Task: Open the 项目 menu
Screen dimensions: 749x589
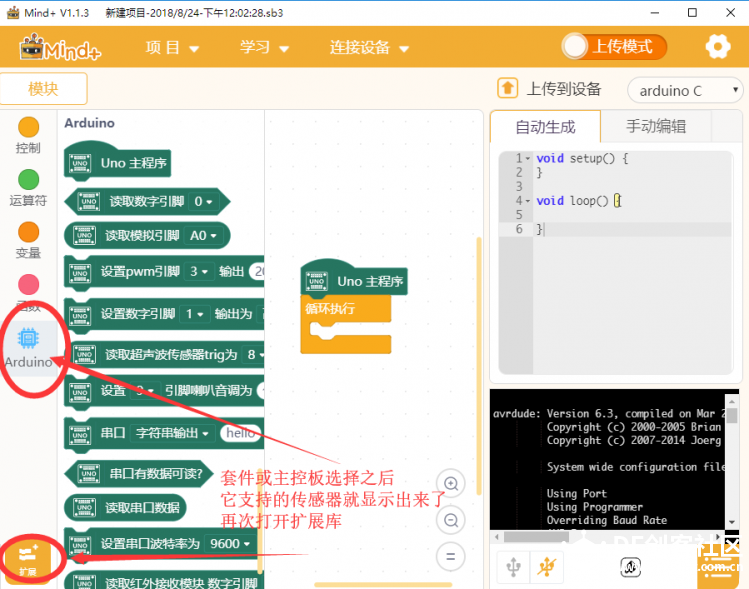Action: (172, 47)
